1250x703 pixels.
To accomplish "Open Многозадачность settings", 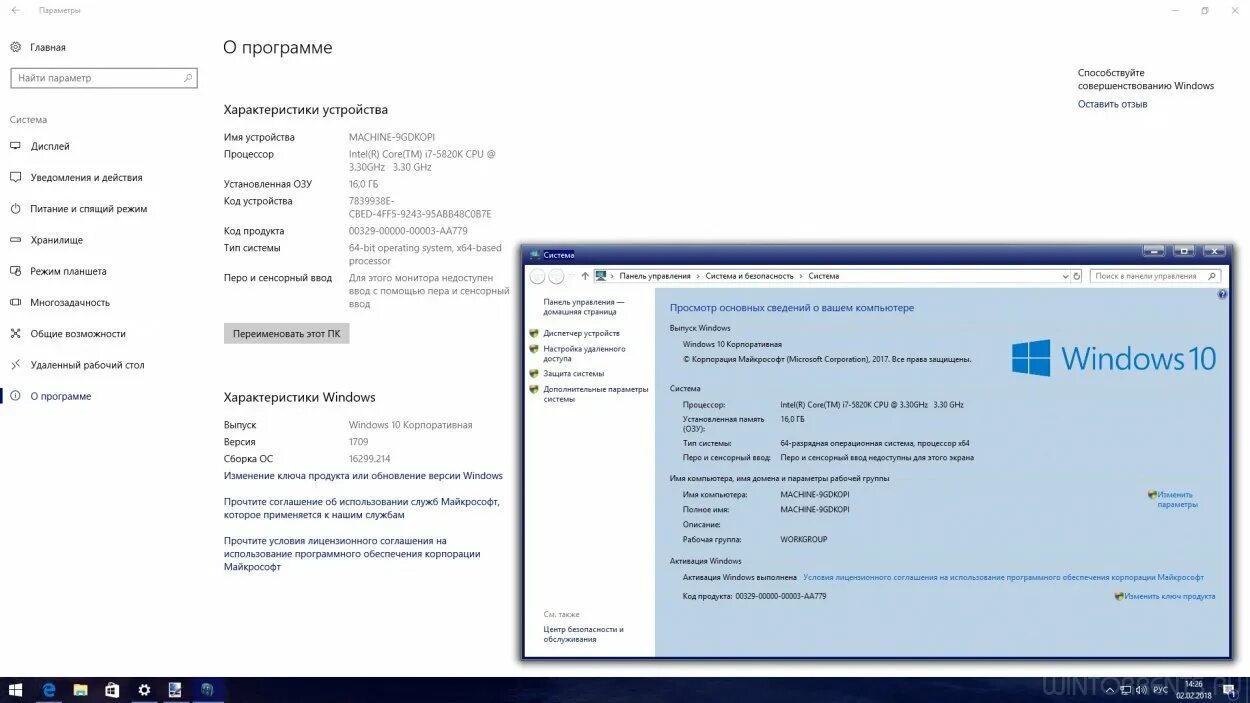I will (x=60, y=302).
